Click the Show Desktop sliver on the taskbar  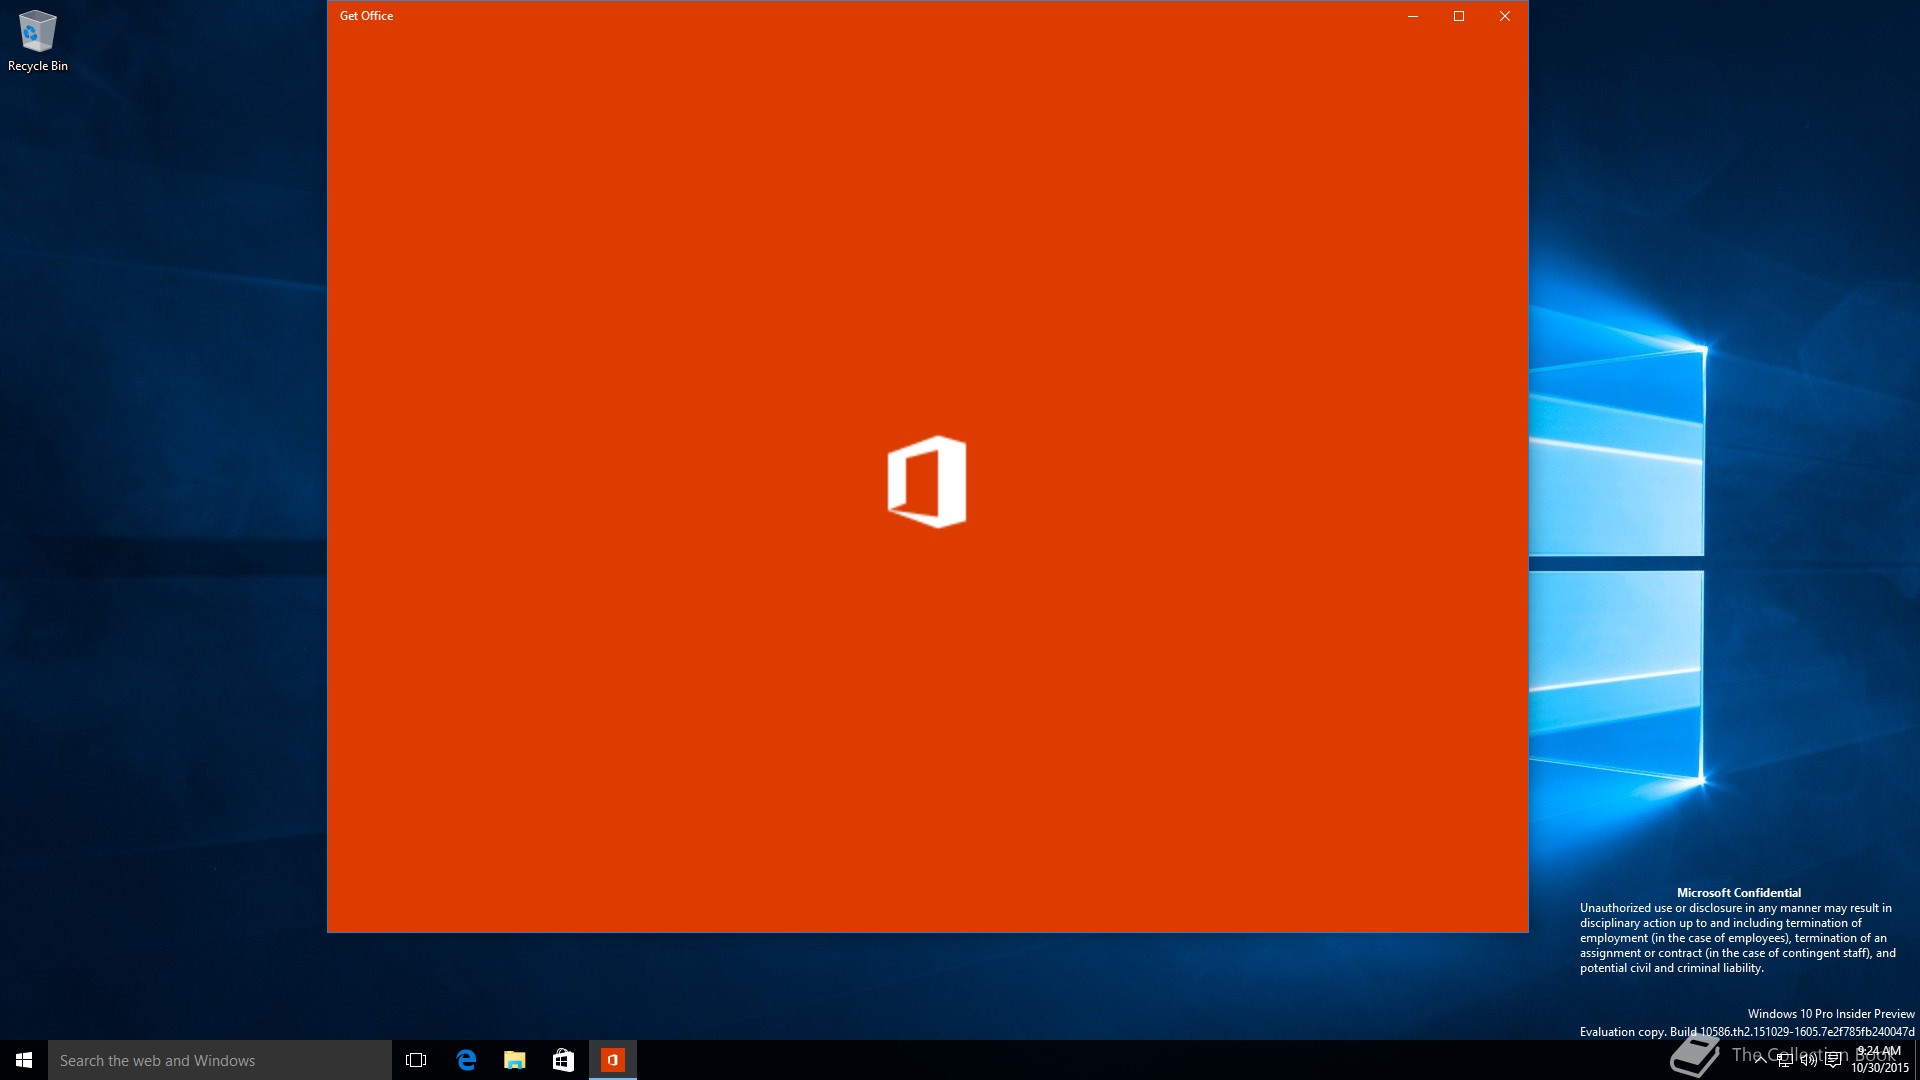1917,1060
